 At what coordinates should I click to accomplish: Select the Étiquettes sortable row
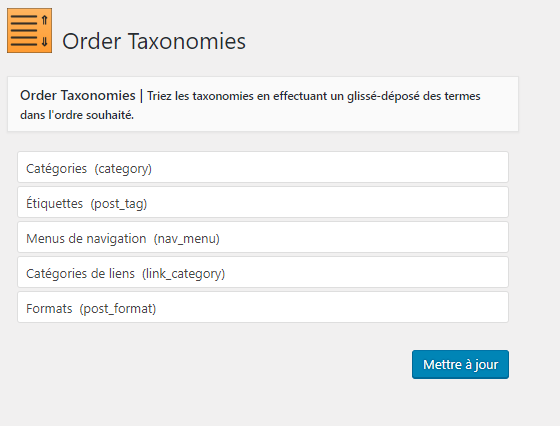click(263, 202)
